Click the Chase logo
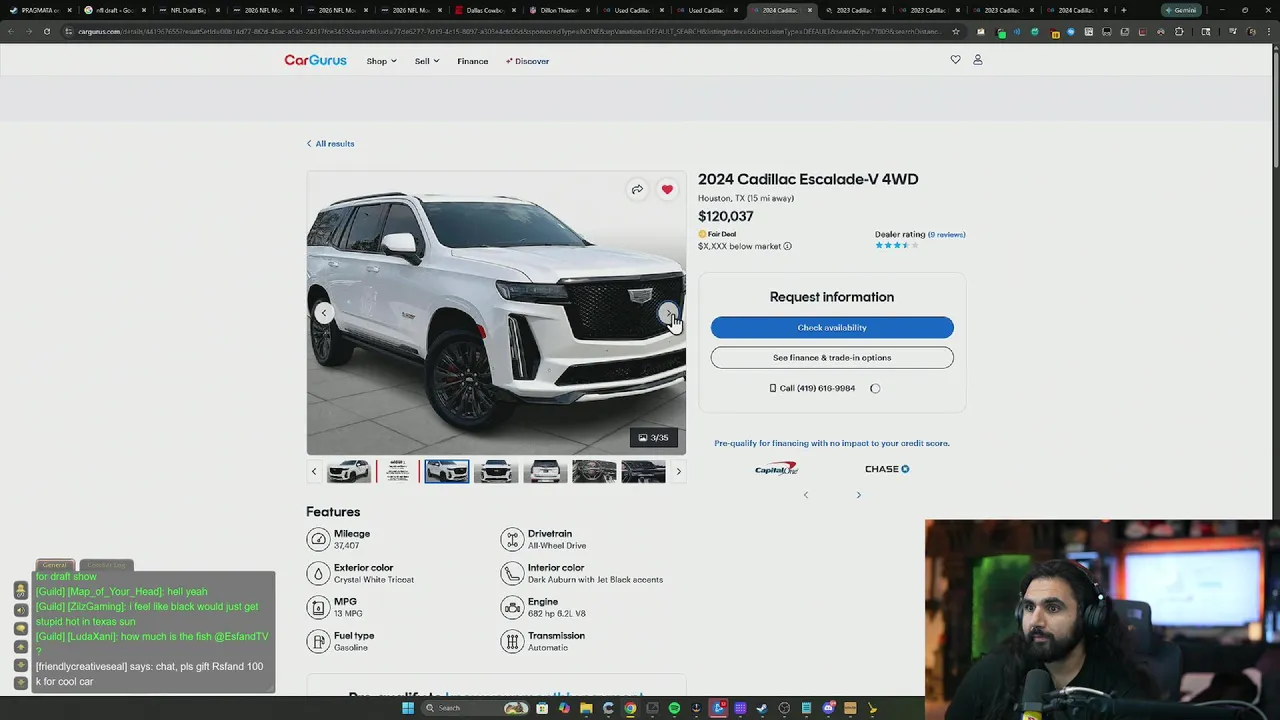This screenshot has height=720, width=1280. (887, 468)
